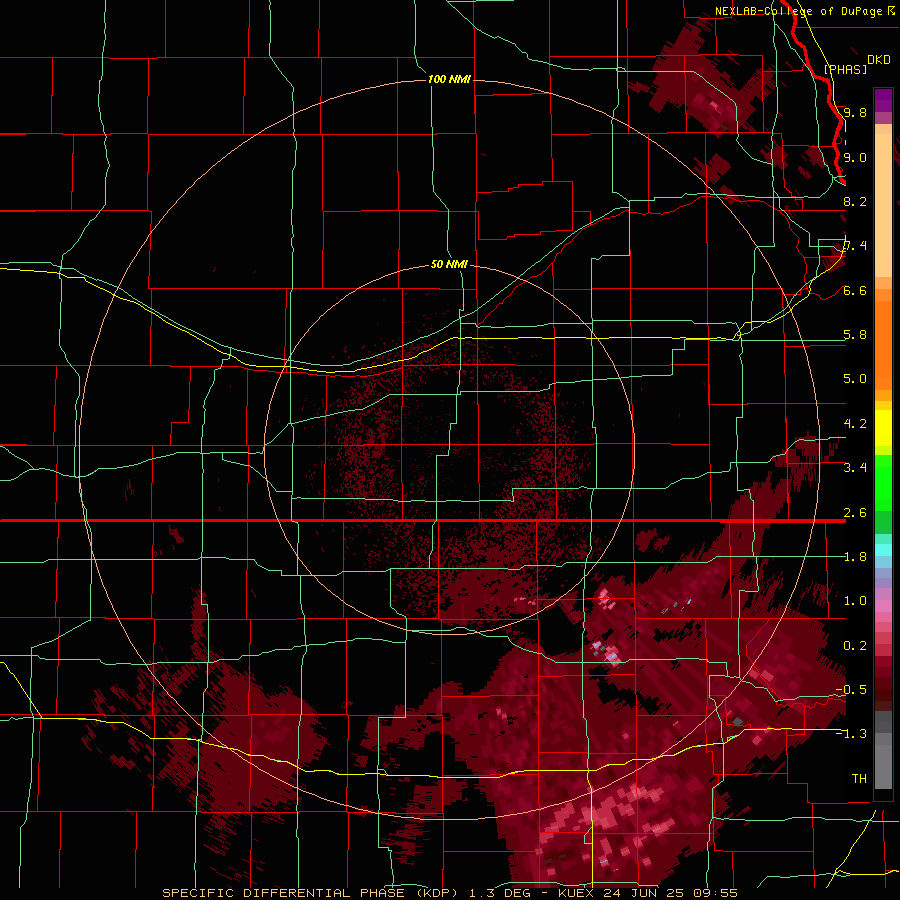Click the [PHAS] legend unit label
The height and width of the screenshot is (900, 900).
tap(845, 69)
